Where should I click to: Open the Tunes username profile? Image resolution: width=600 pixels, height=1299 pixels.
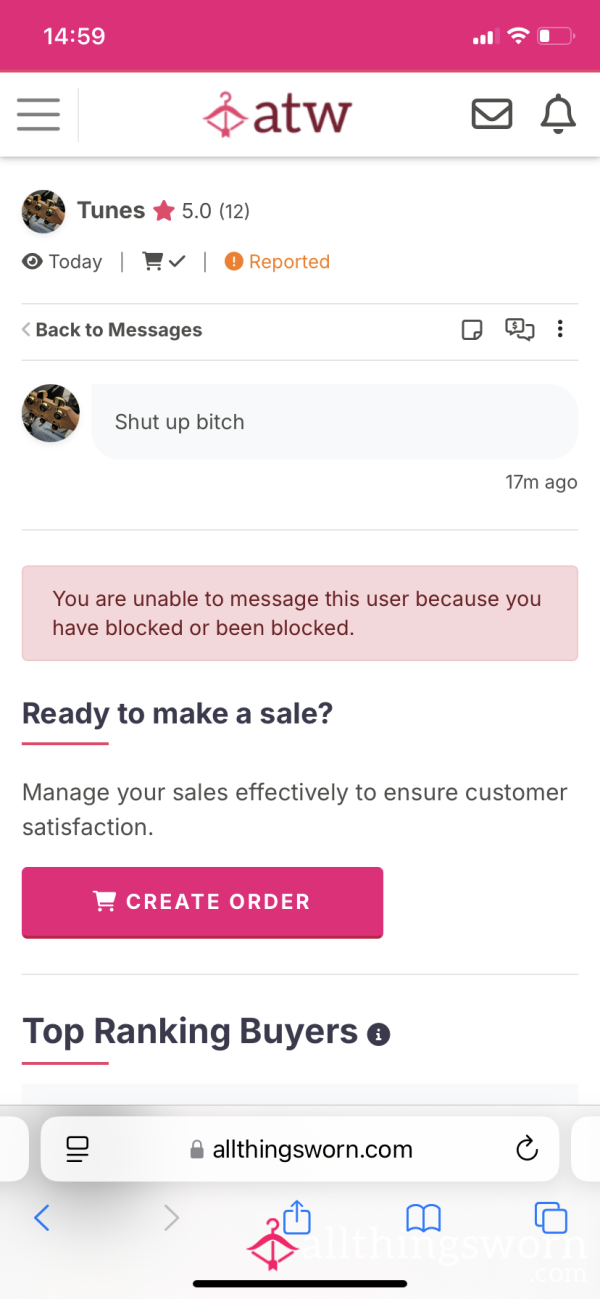click(x=111, y=210)
